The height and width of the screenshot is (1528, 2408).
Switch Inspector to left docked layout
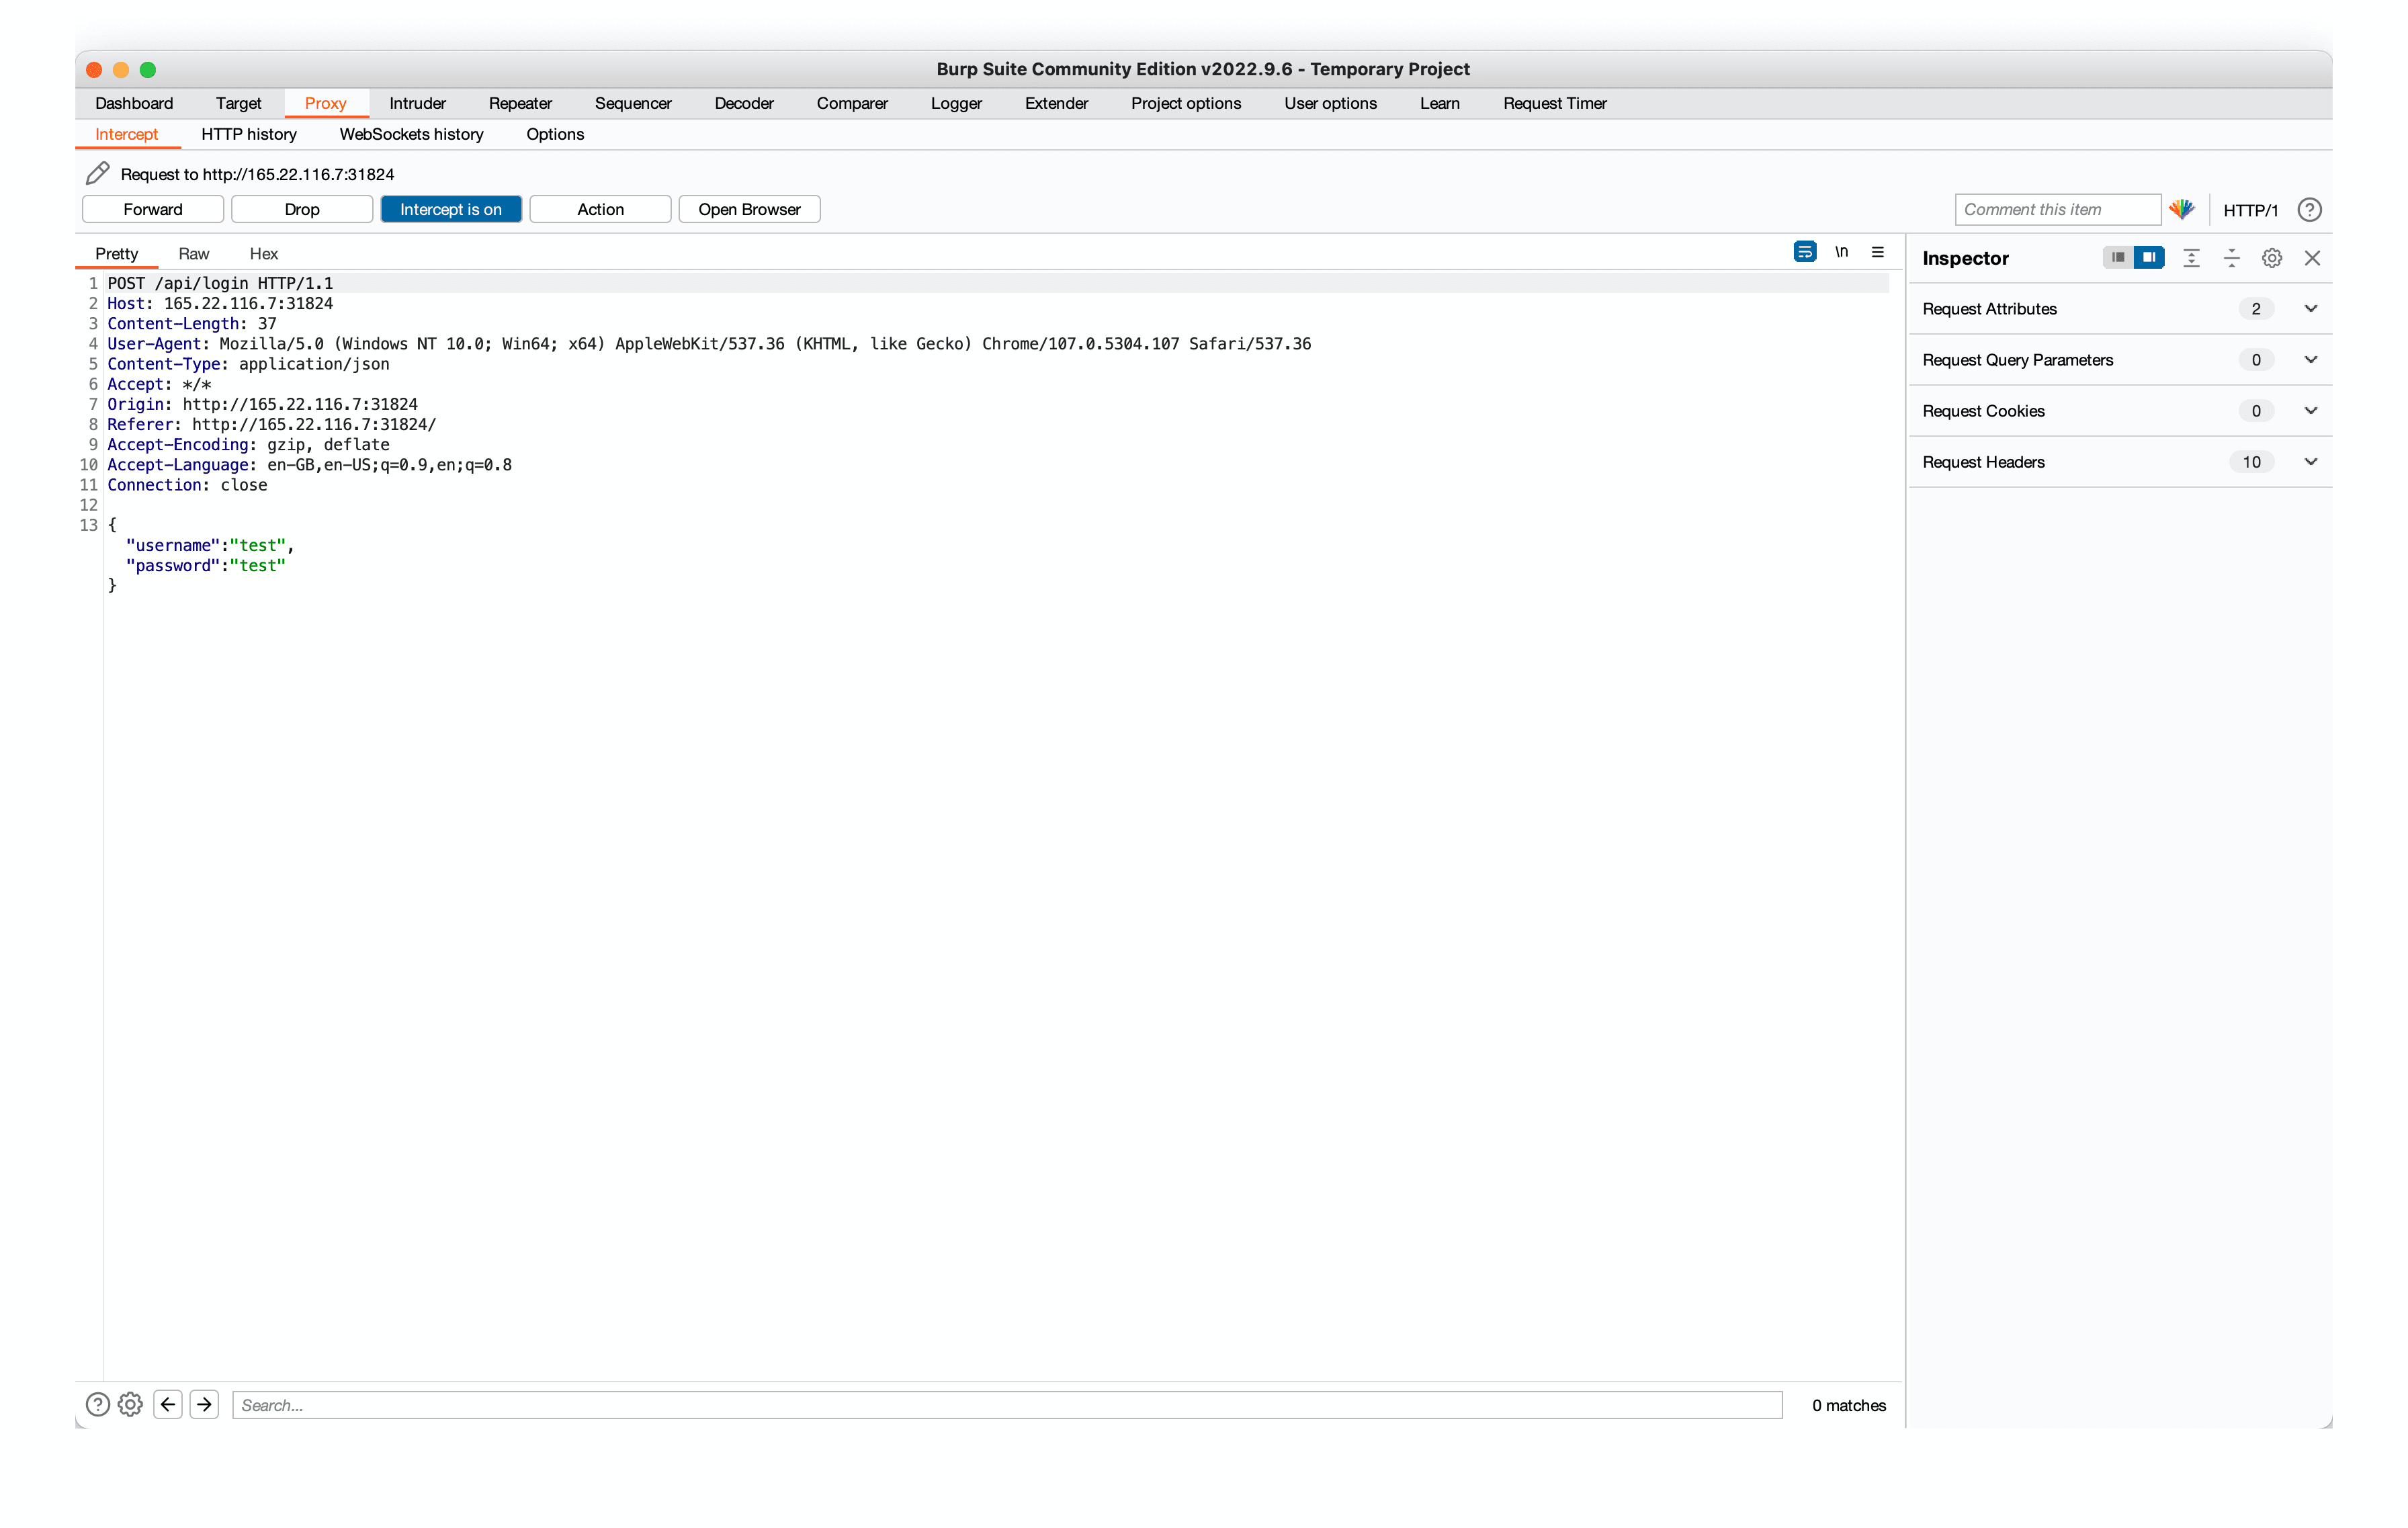pyautogui.click(x=2117, y=258)
